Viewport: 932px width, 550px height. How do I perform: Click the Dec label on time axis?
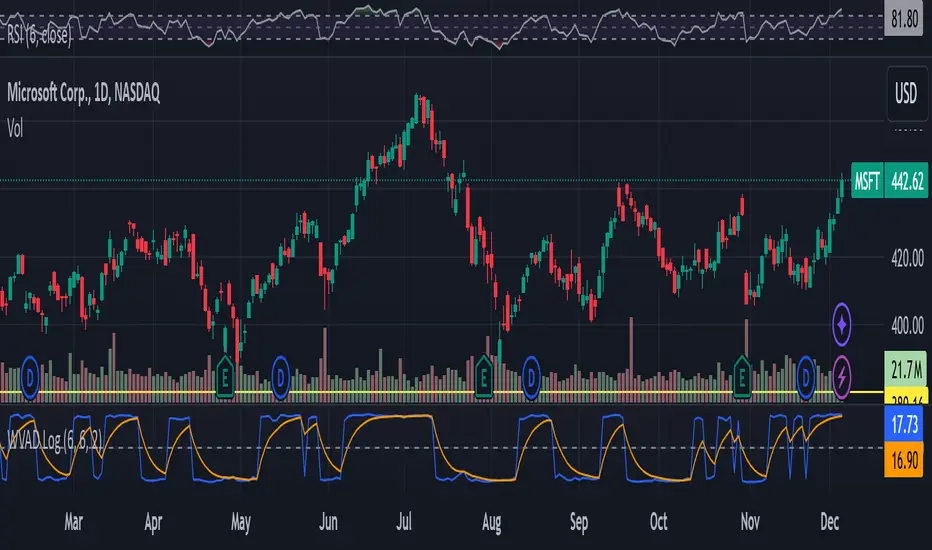coord(830,522)
